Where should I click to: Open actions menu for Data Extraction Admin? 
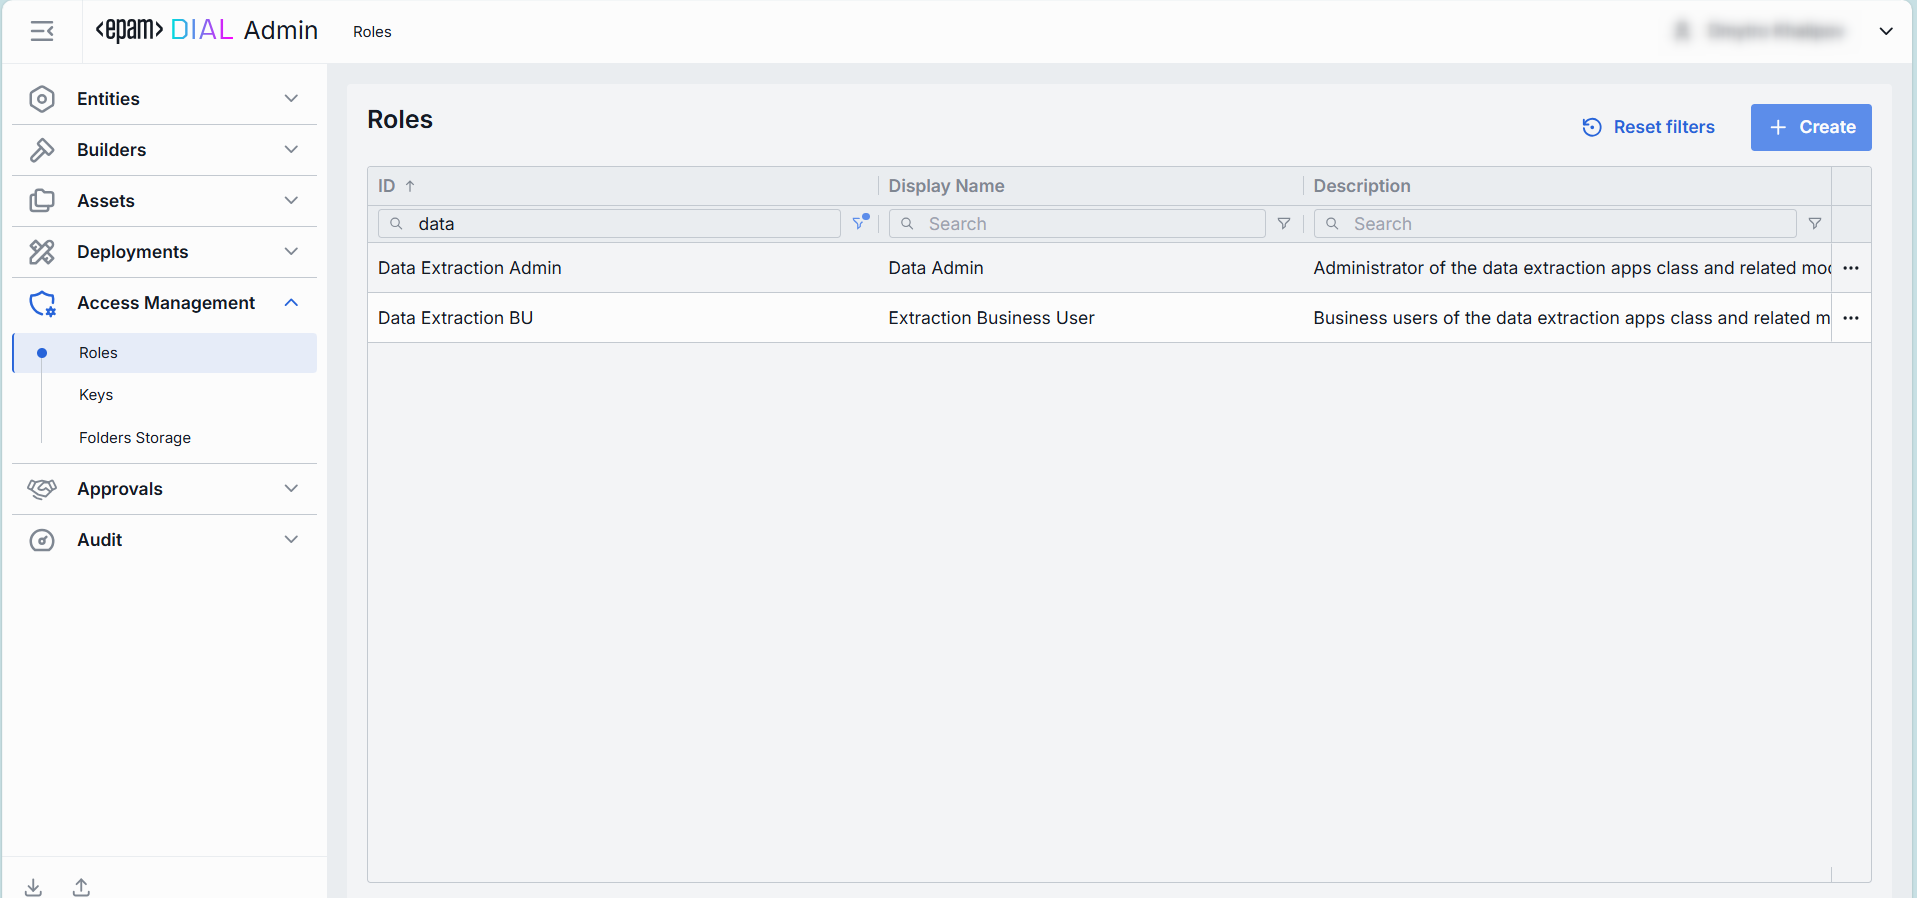click(x=1850, y=268)
